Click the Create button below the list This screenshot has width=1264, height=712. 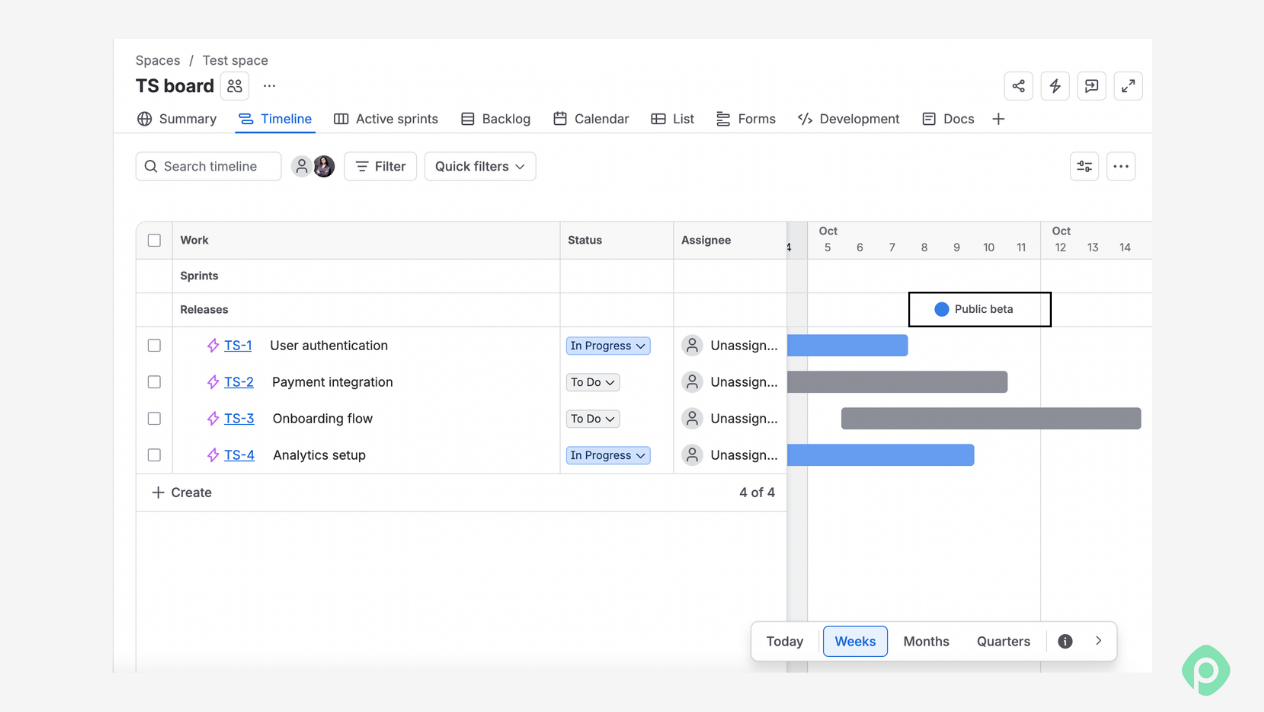click(x=182, y=492)
